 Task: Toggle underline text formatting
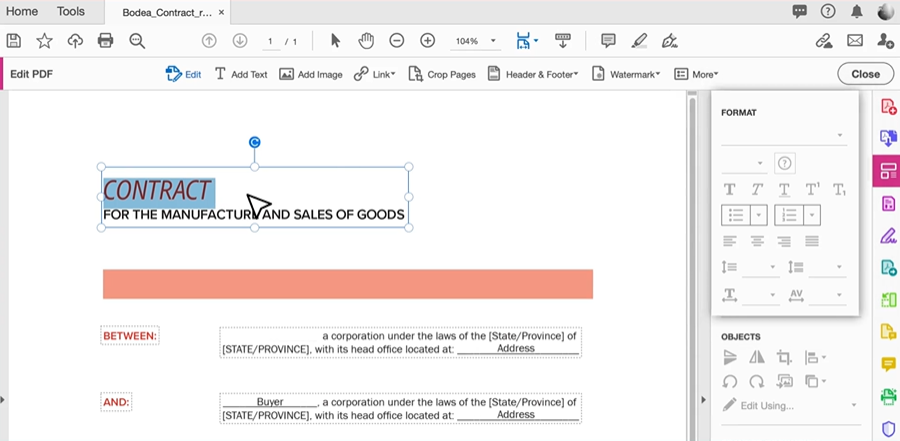[x=784, y=189]
